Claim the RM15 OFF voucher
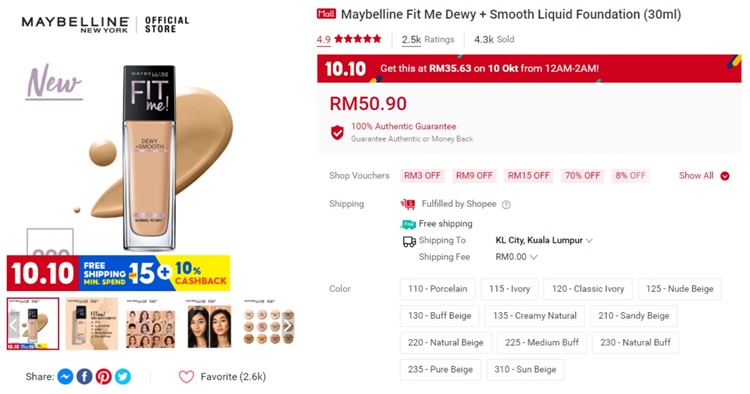This screenshot has height=394, width=750. 529,175
